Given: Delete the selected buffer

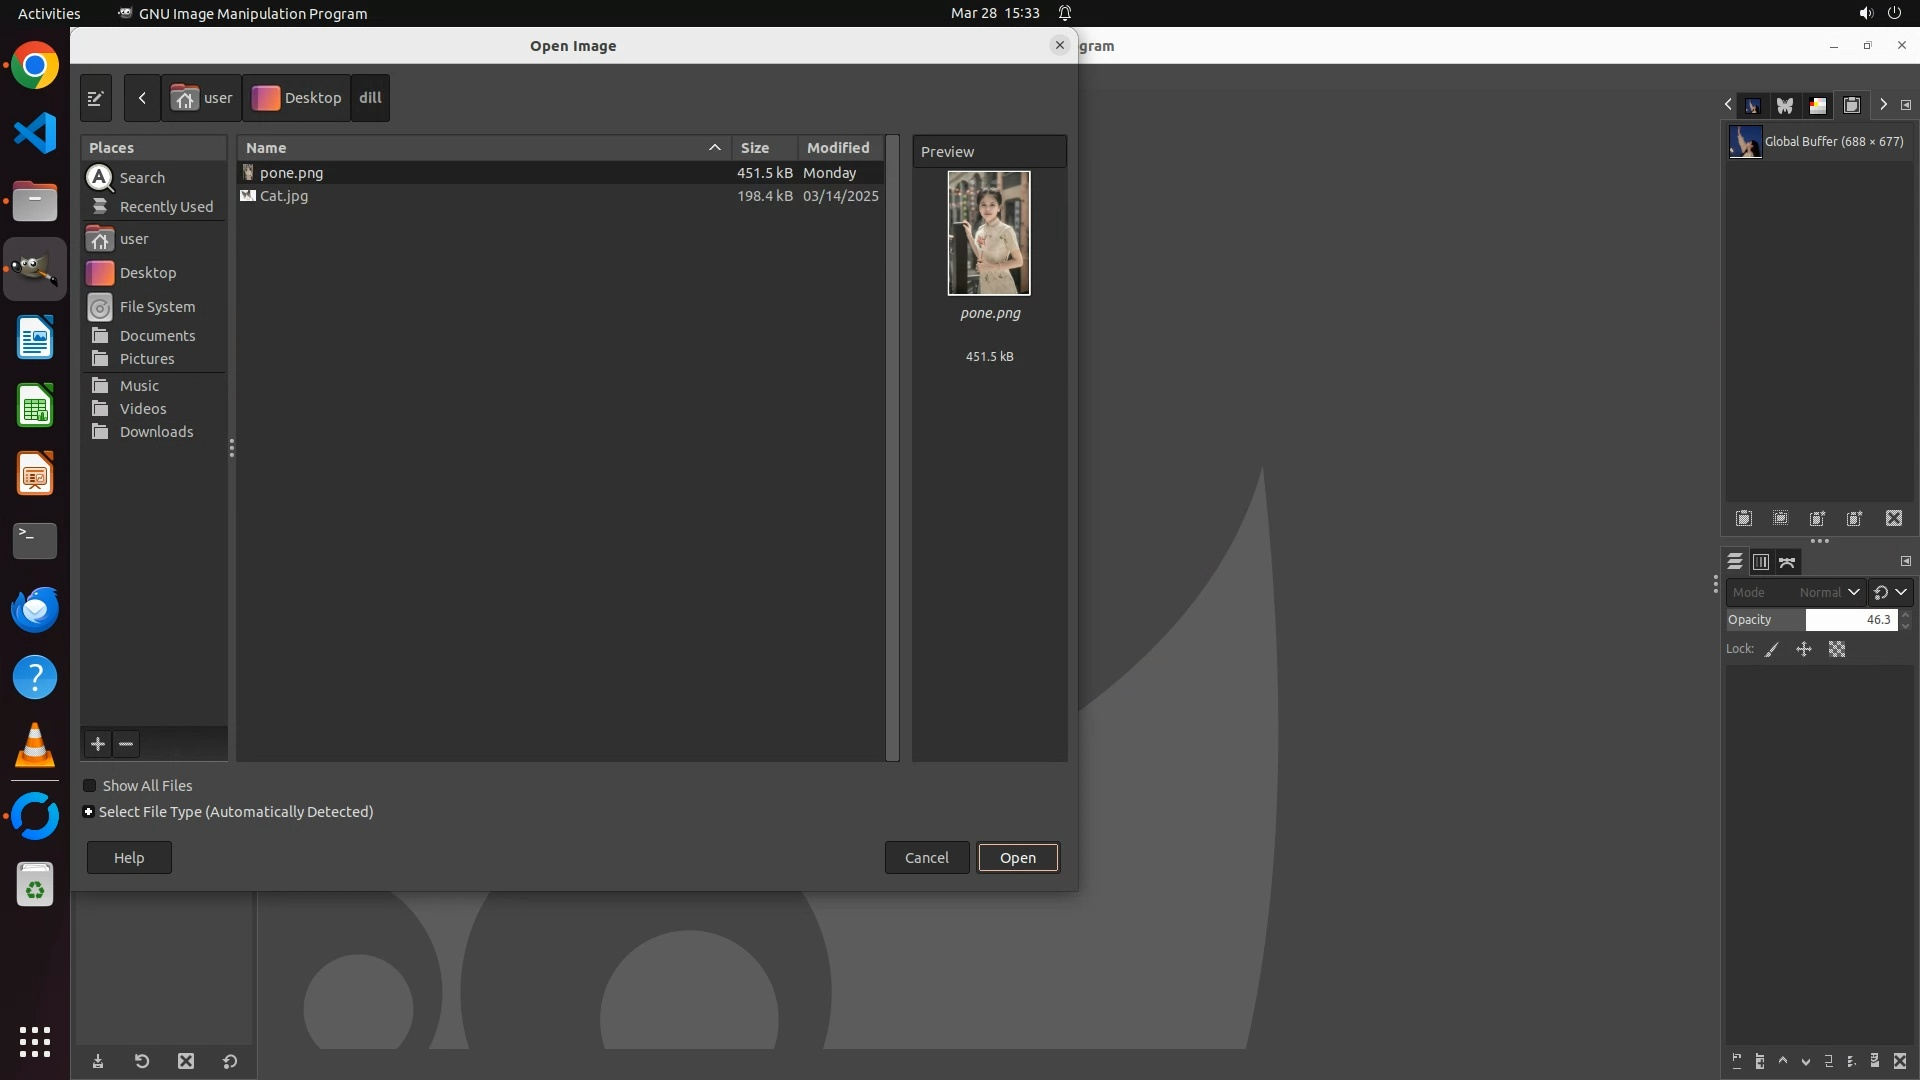Looking at the screenshot, I should [x=1894, y=518].
